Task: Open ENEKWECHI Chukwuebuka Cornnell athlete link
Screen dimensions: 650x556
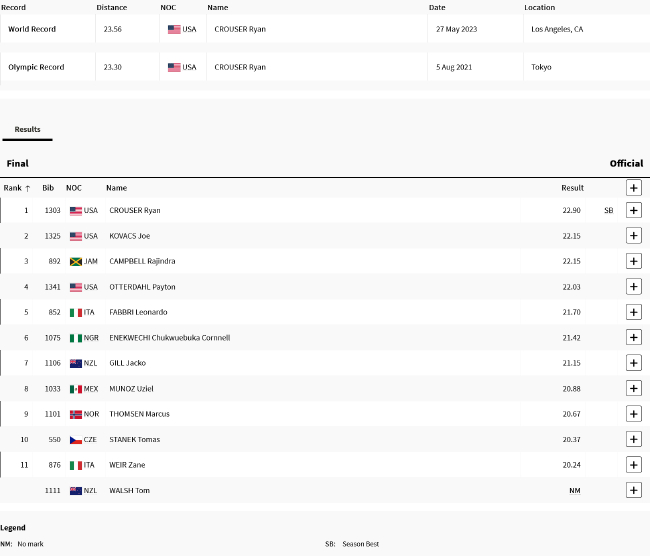Action: click(170, 338)
